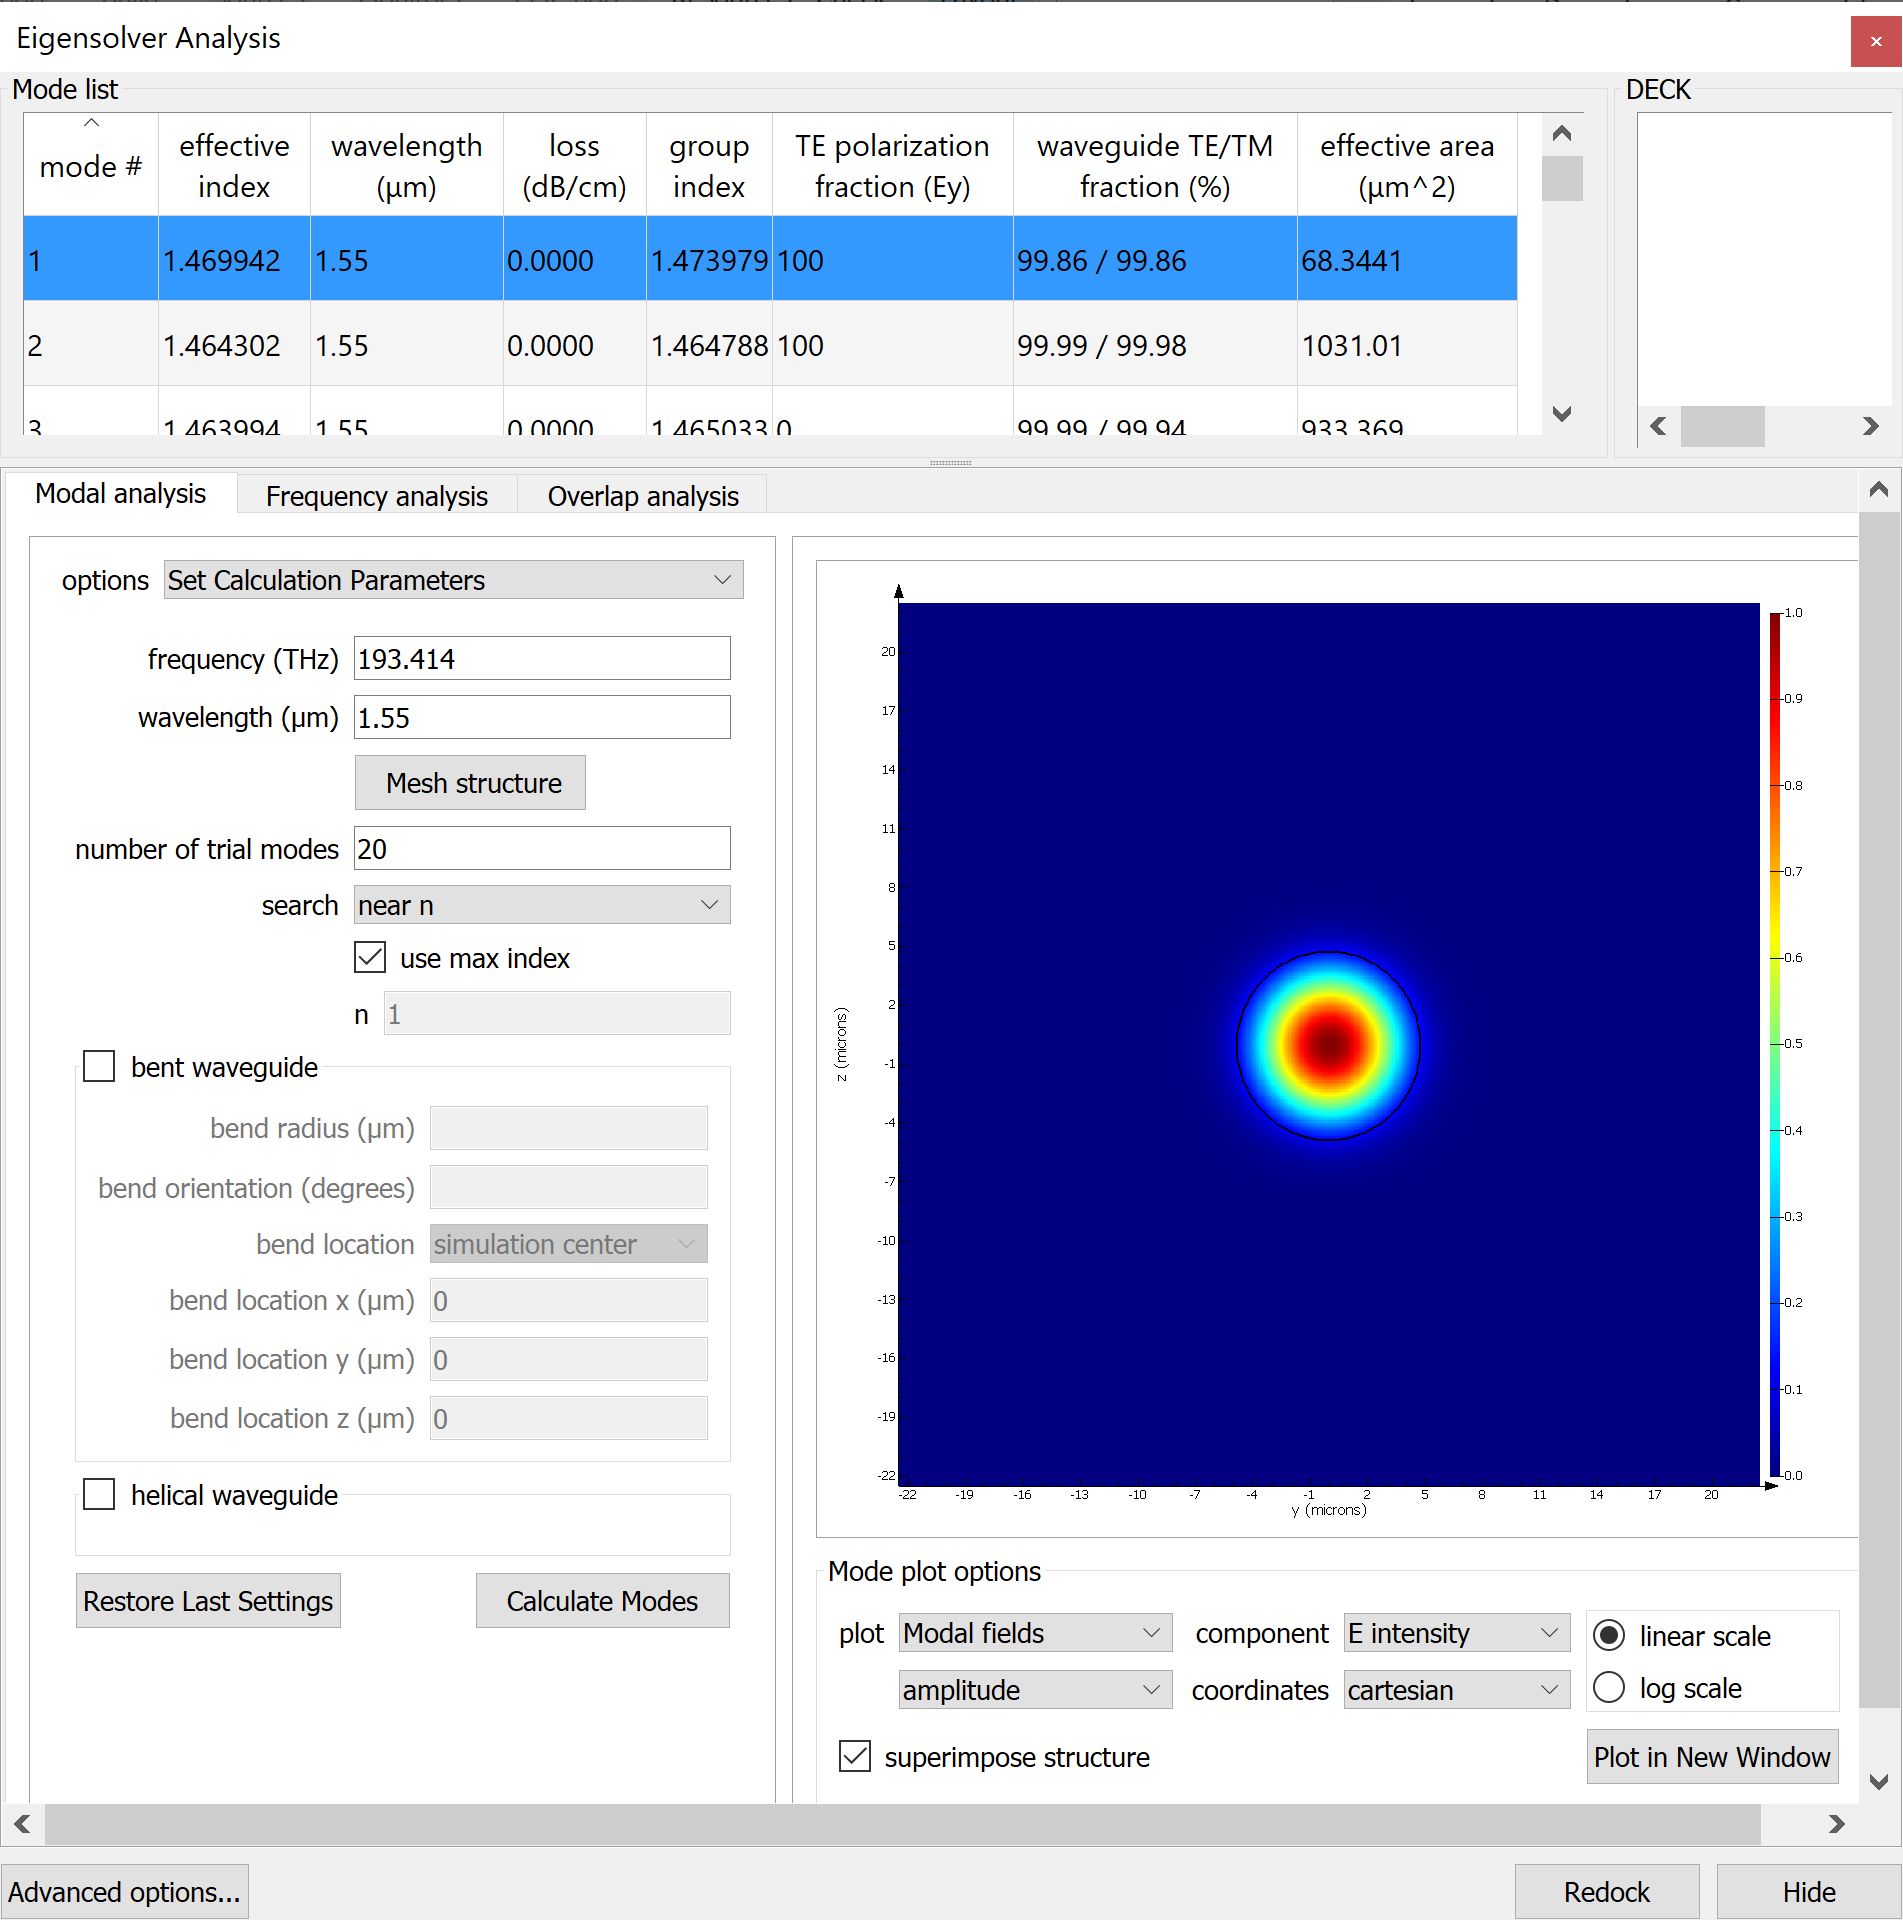Click the group index column header
The height and width of the screenshot is (1920, 1903).
[709, 166]
